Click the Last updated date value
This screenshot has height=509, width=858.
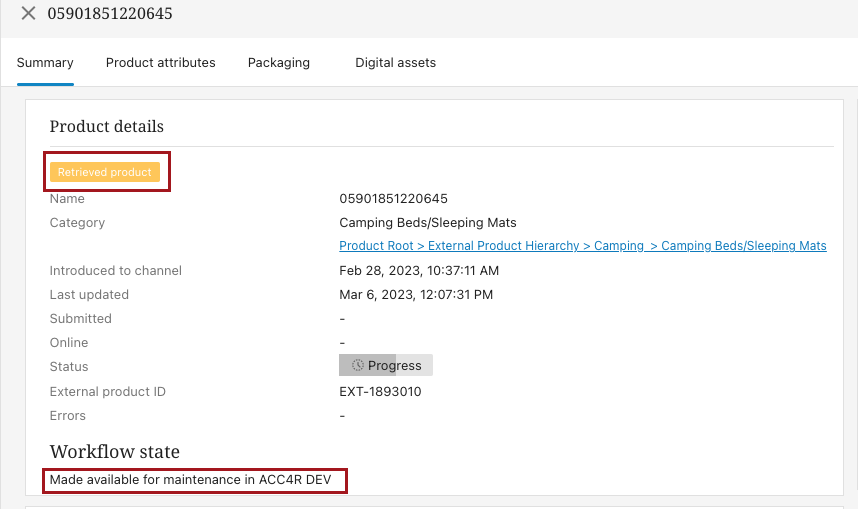tap(416, 295)
